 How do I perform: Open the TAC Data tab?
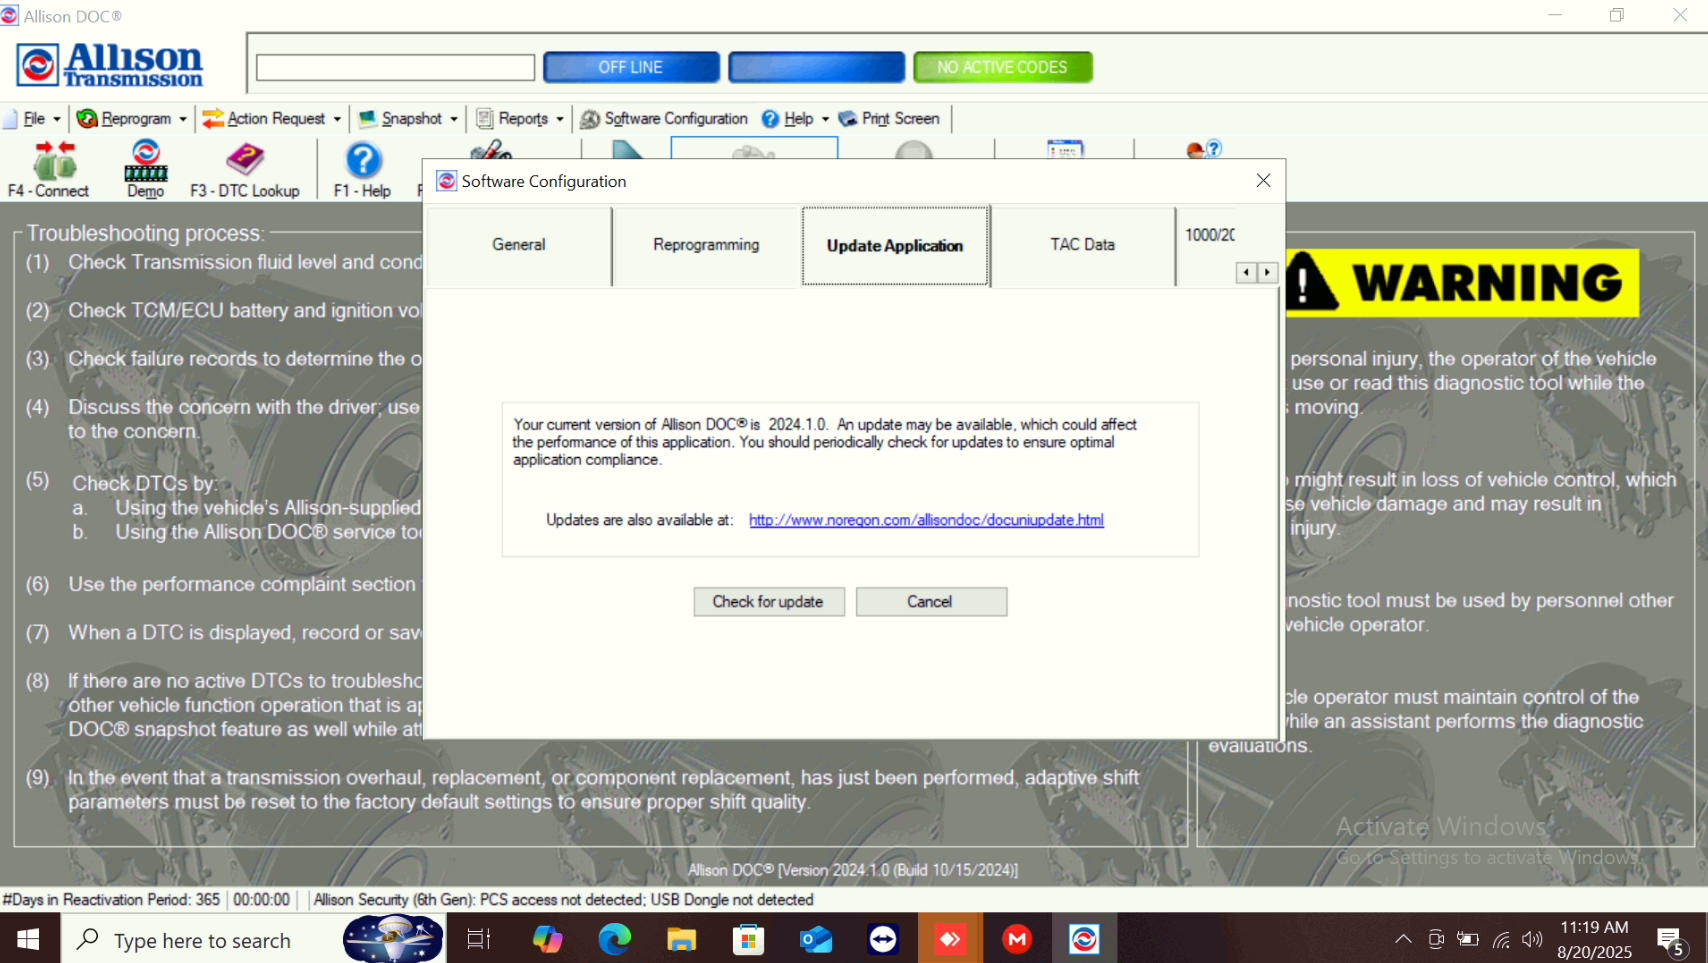pyautogui.click(x=1082, y=245)
